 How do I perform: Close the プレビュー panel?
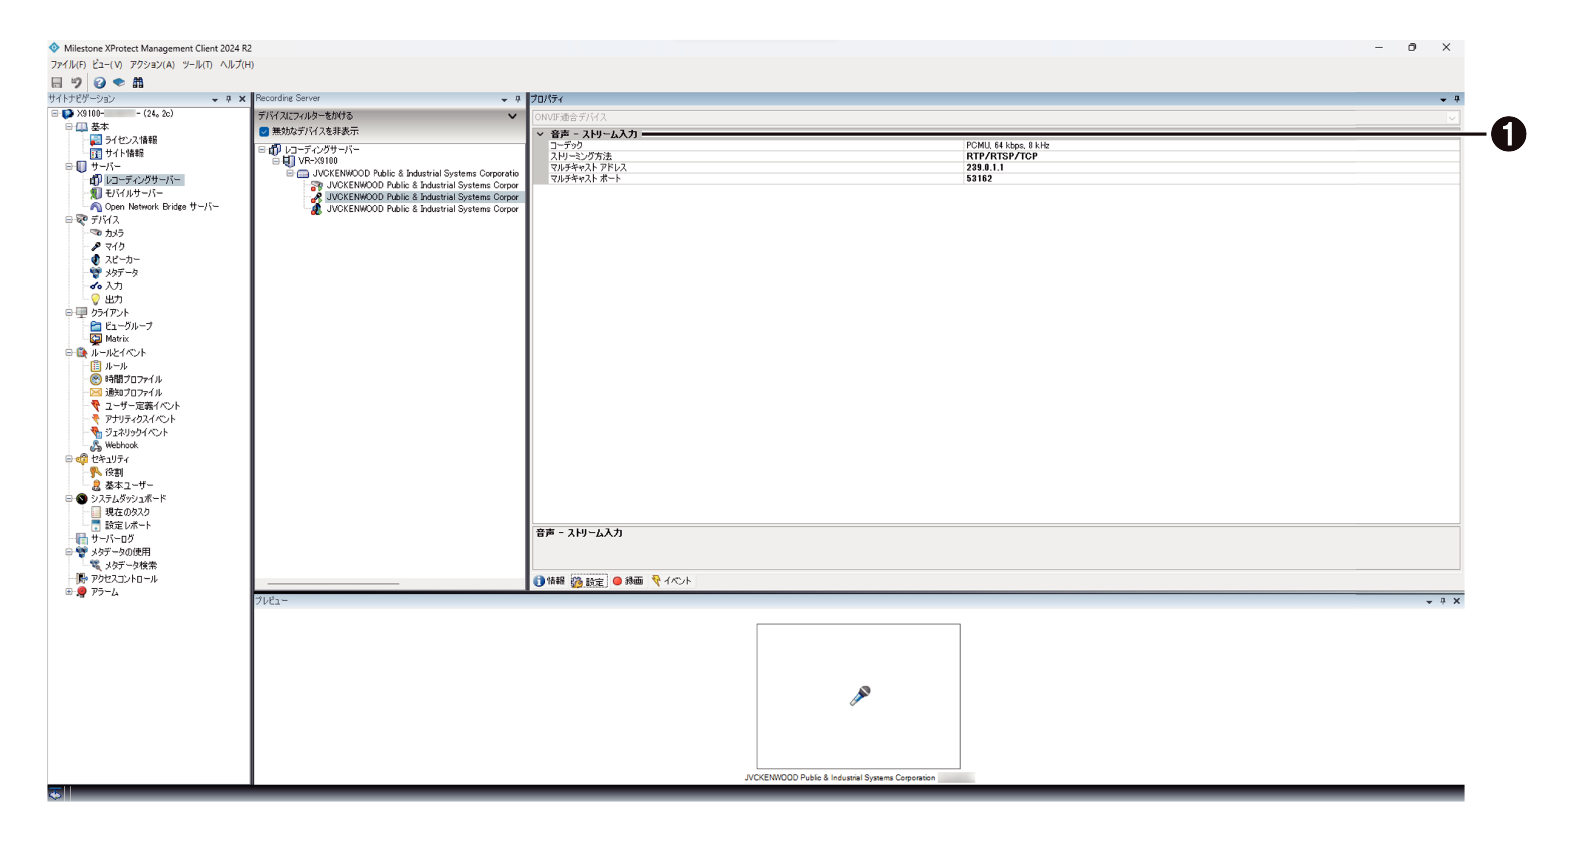coord(1456,601)
